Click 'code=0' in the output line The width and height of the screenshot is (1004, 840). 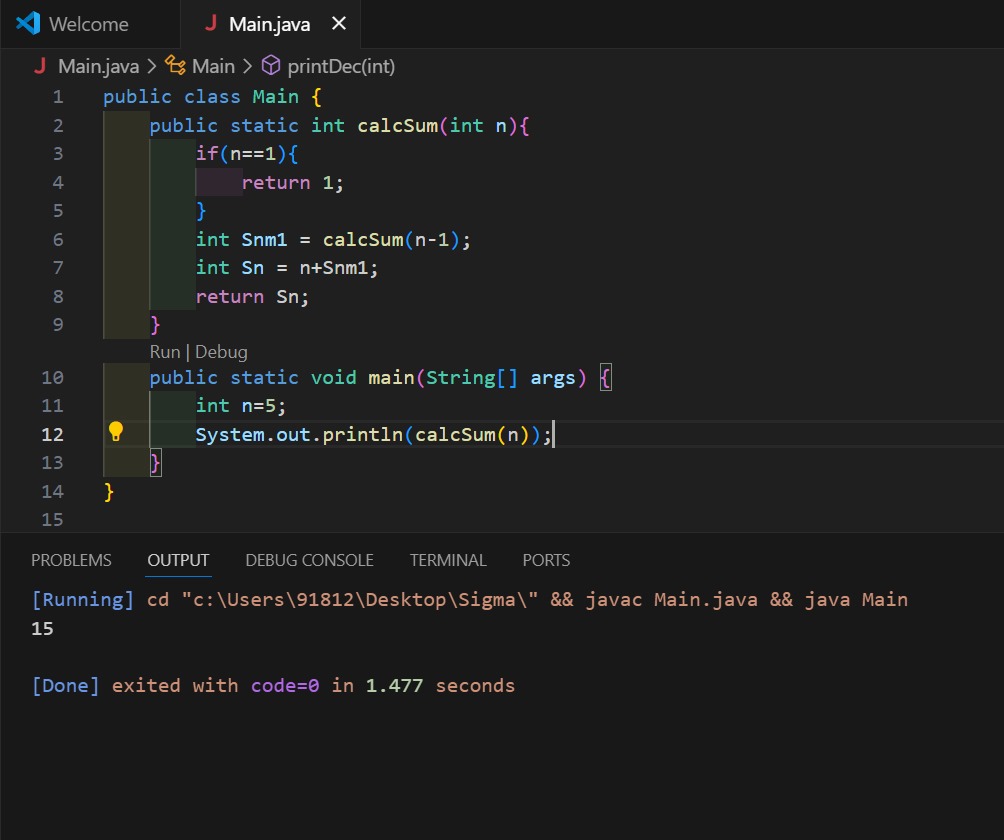click(x=285, y=686)
